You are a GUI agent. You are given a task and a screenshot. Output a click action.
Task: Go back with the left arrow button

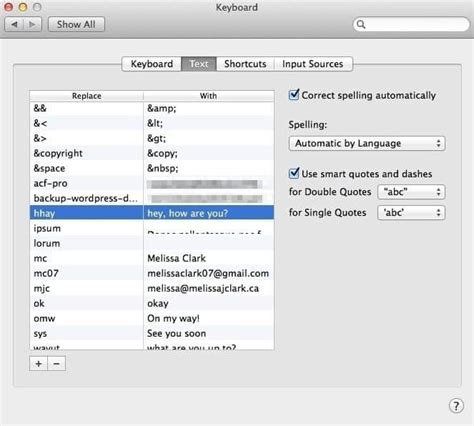(x=14, y=25)
